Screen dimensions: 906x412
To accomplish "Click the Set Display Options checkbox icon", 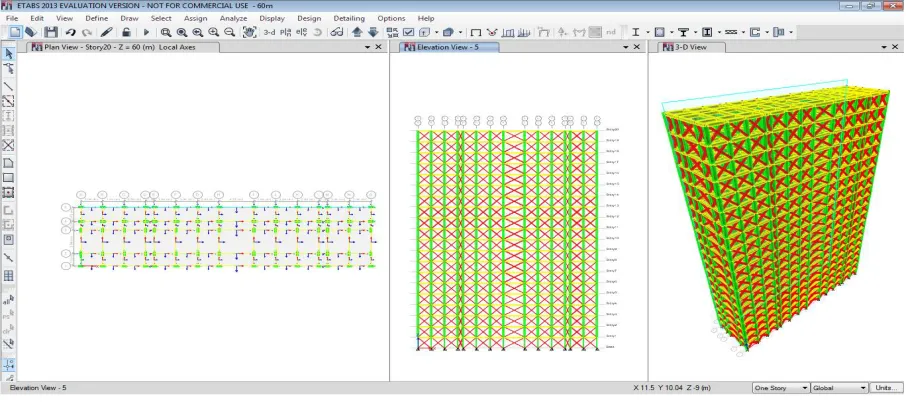I will (409, 32).
